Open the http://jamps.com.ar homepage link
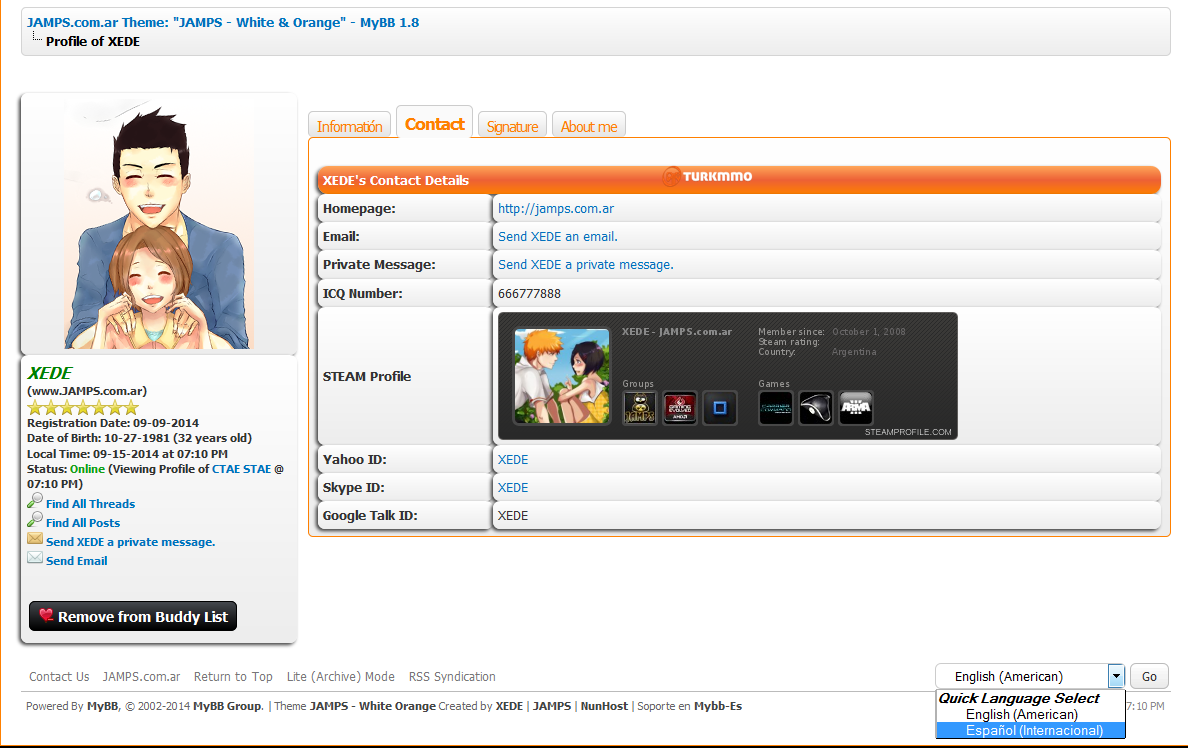This screenshot has width=1188, height=748. pos(556,208)
